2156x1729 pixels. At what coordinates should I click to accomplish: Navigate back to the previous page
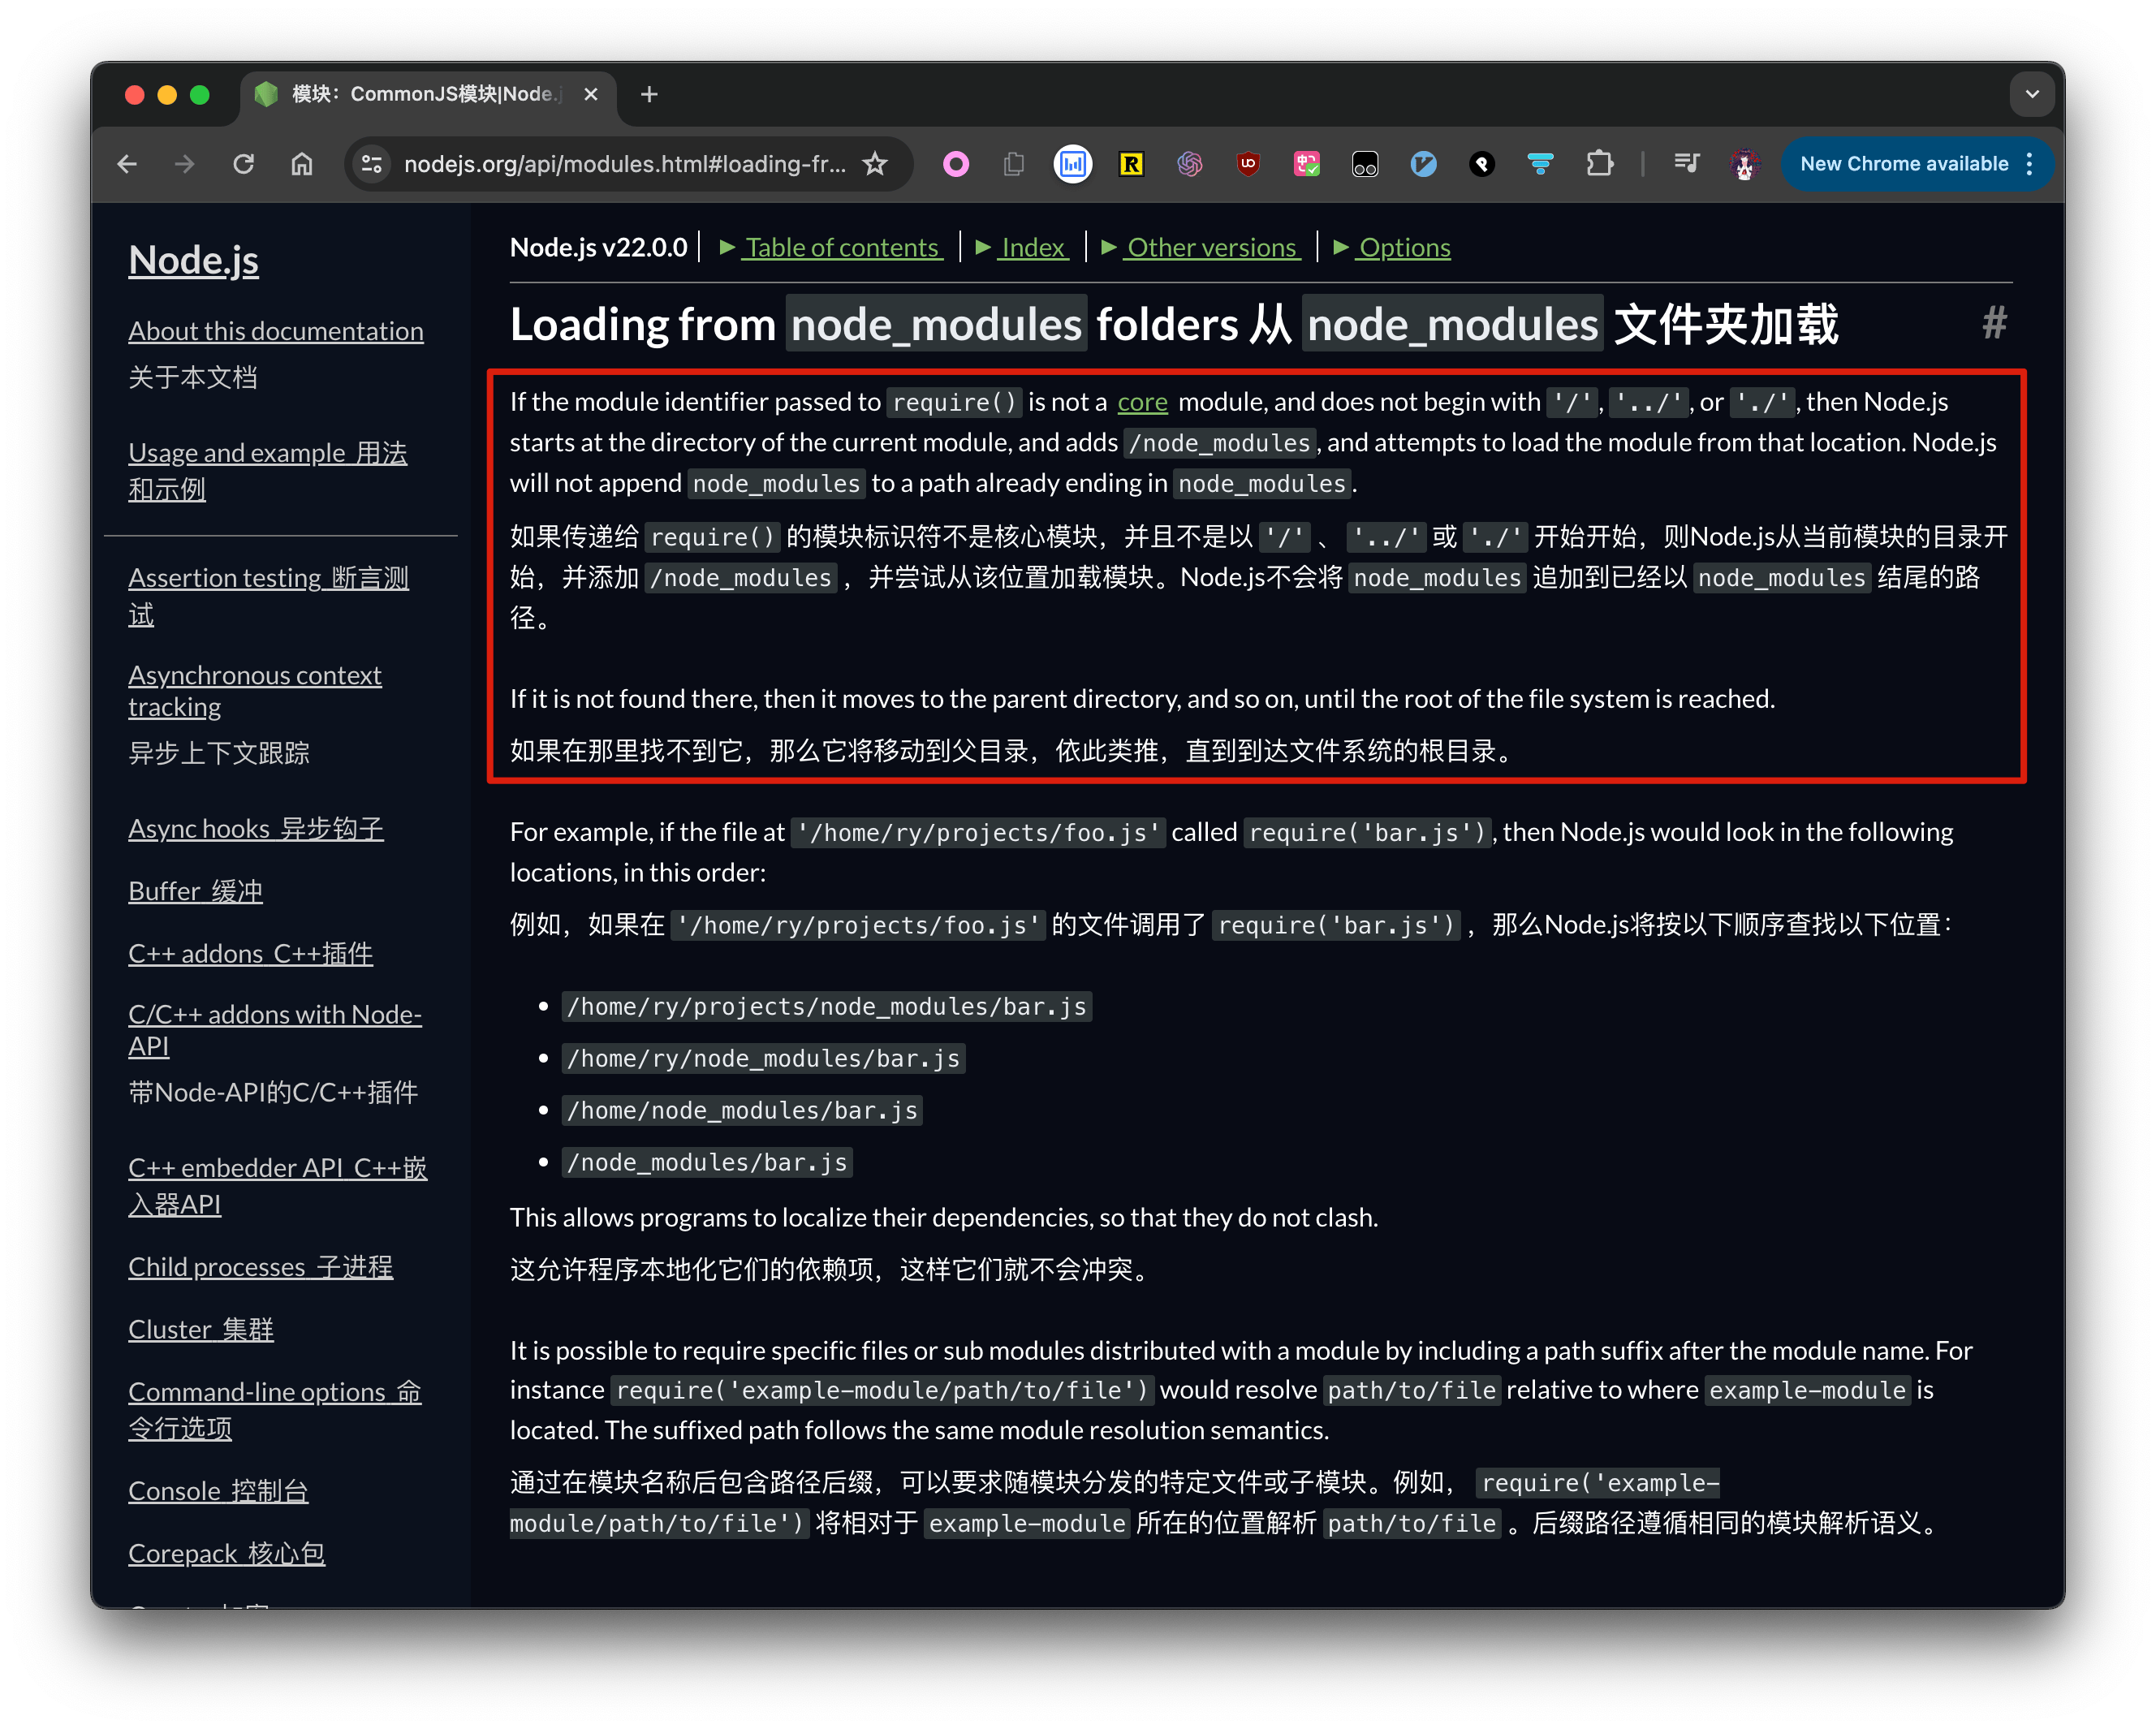point(127,164)
